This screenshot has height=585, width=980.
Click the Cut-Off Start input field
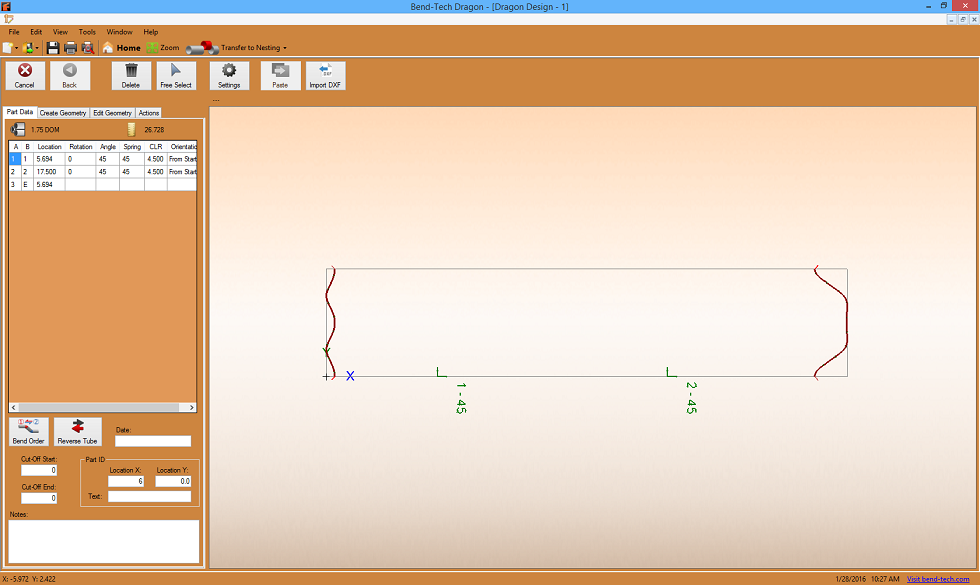click(x=39, y=470)
